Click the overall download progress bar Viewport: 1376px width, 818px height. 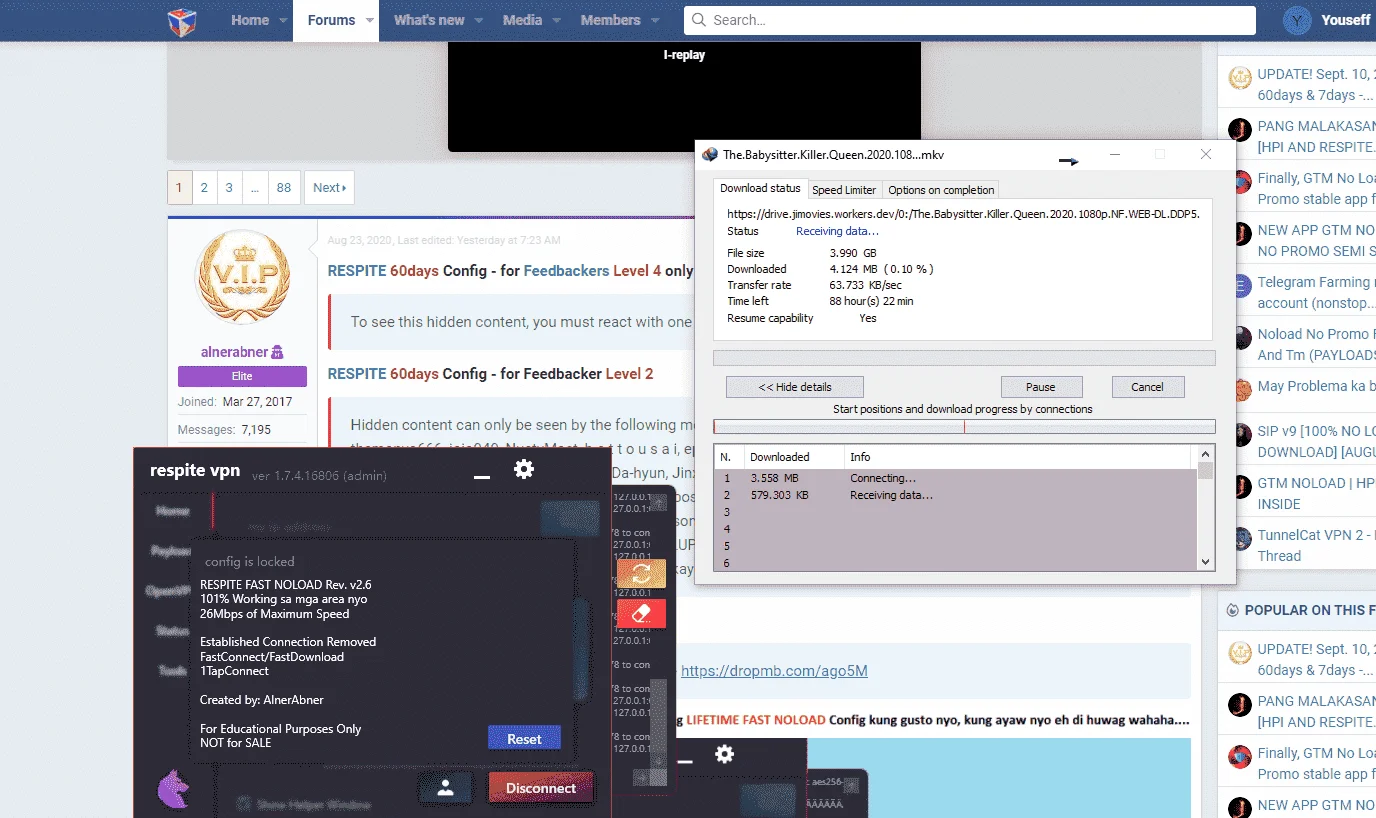(964, 358)
